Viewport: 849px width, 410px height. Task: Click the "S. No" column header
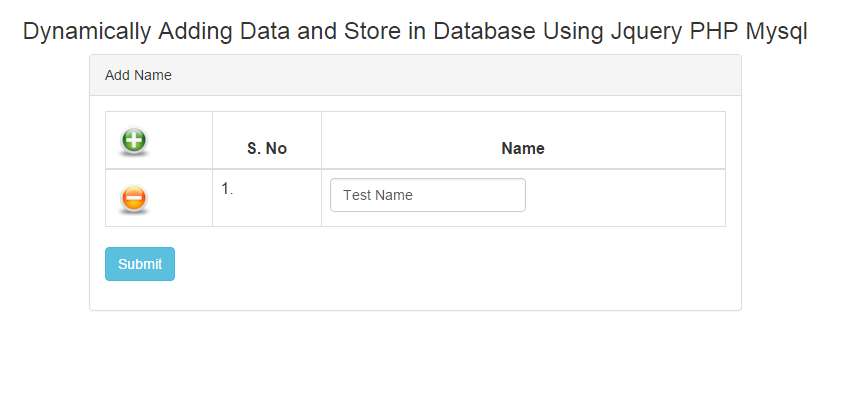click(x=267, y=148)
